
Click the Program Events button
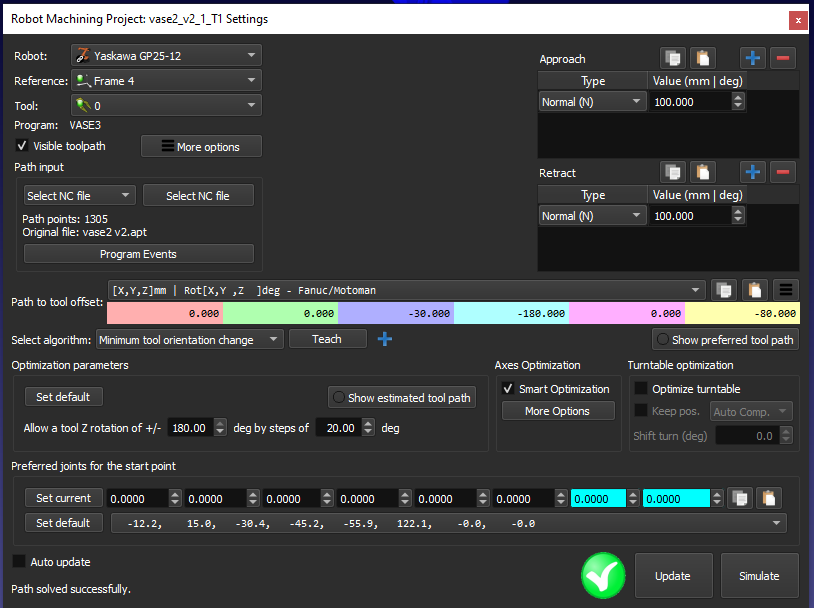pos(138,254)
